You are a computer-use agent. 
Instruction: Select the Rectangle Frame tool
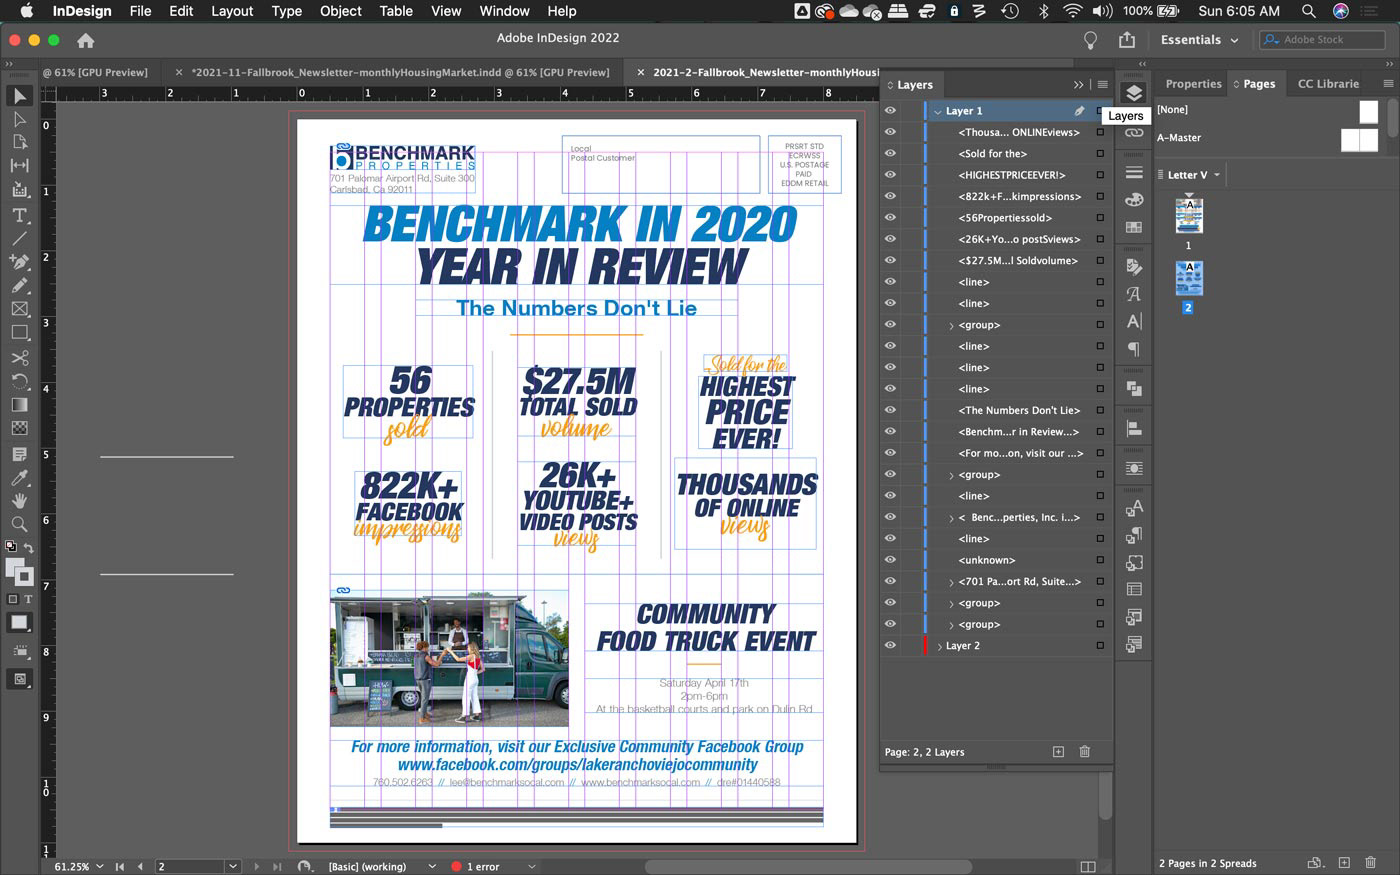19,309
